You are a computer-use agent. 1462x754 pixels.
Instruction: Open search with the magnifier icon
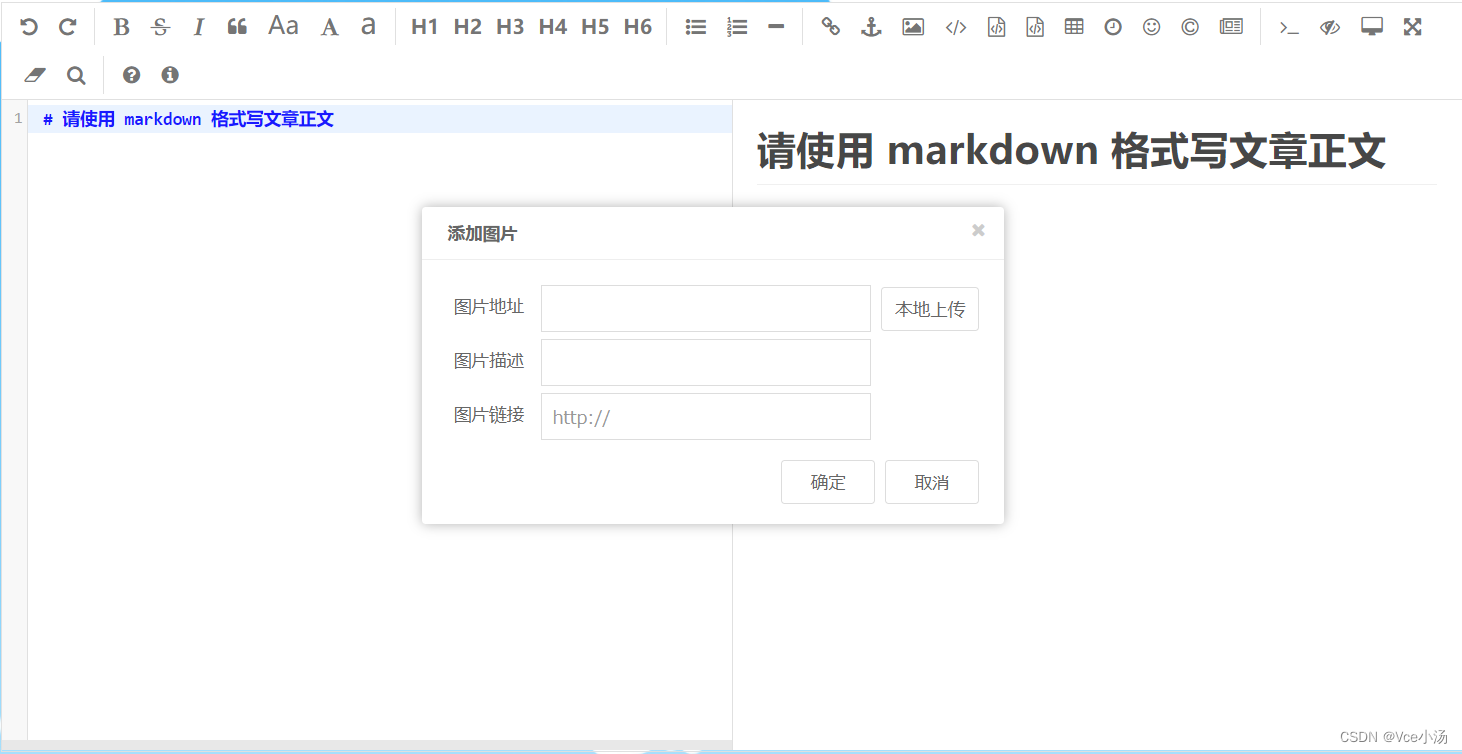point(76,75)
